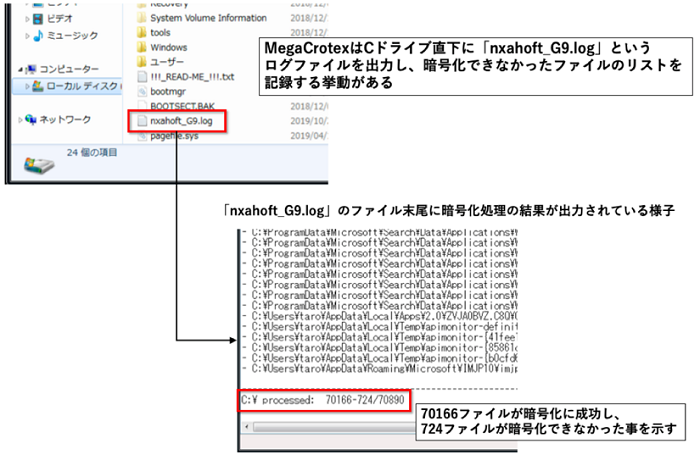Select the pagefile.sys file

(176, 134)
